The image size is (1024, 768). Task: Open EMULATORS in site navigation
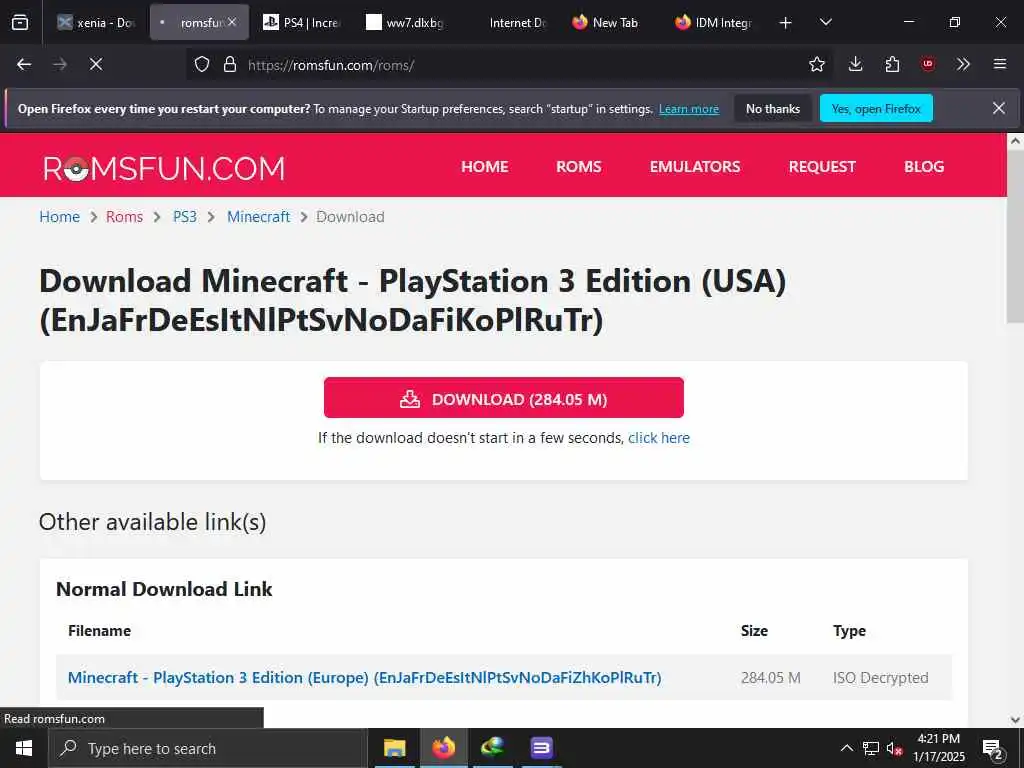click(695, 167)
